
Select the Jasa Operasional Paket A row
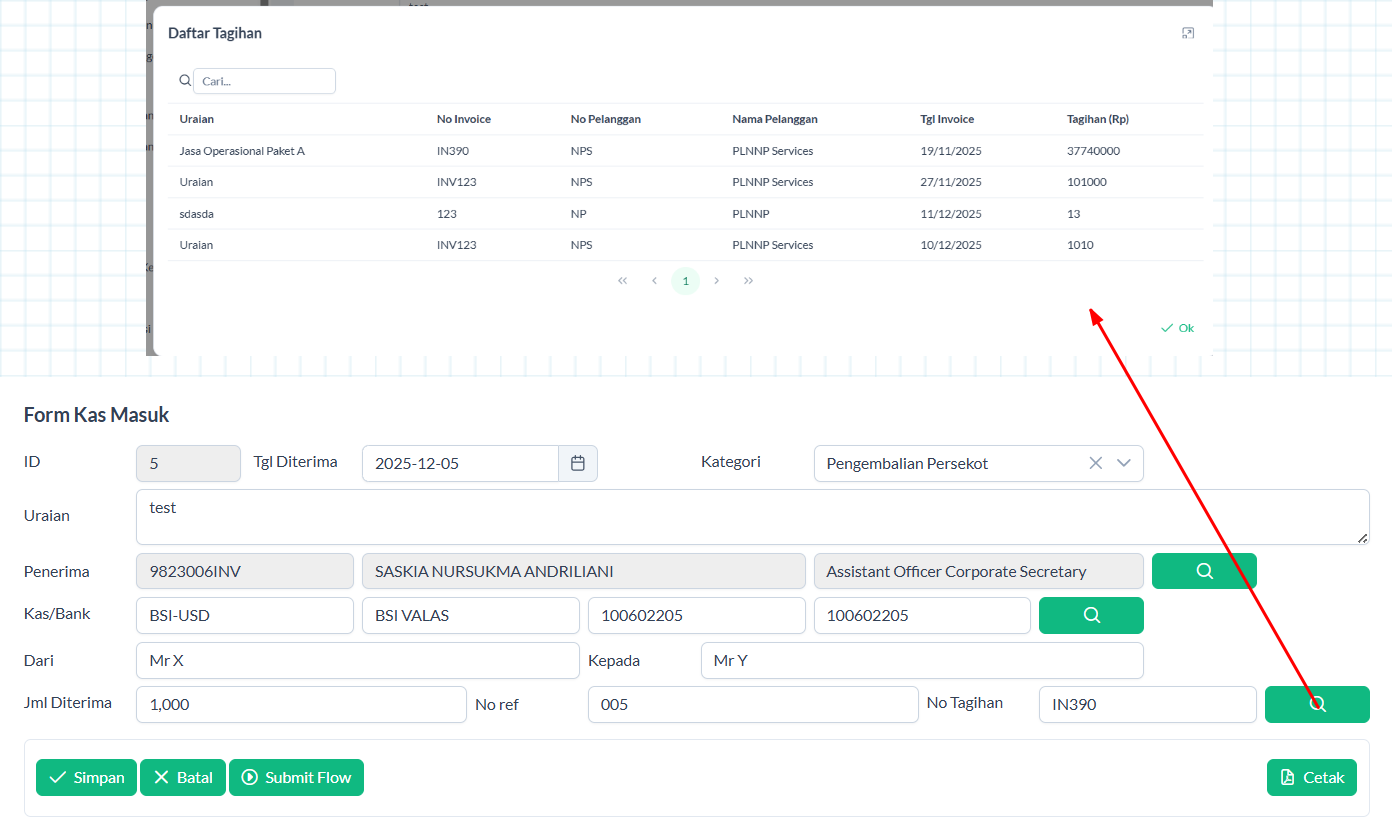click(x=242, y=151)
